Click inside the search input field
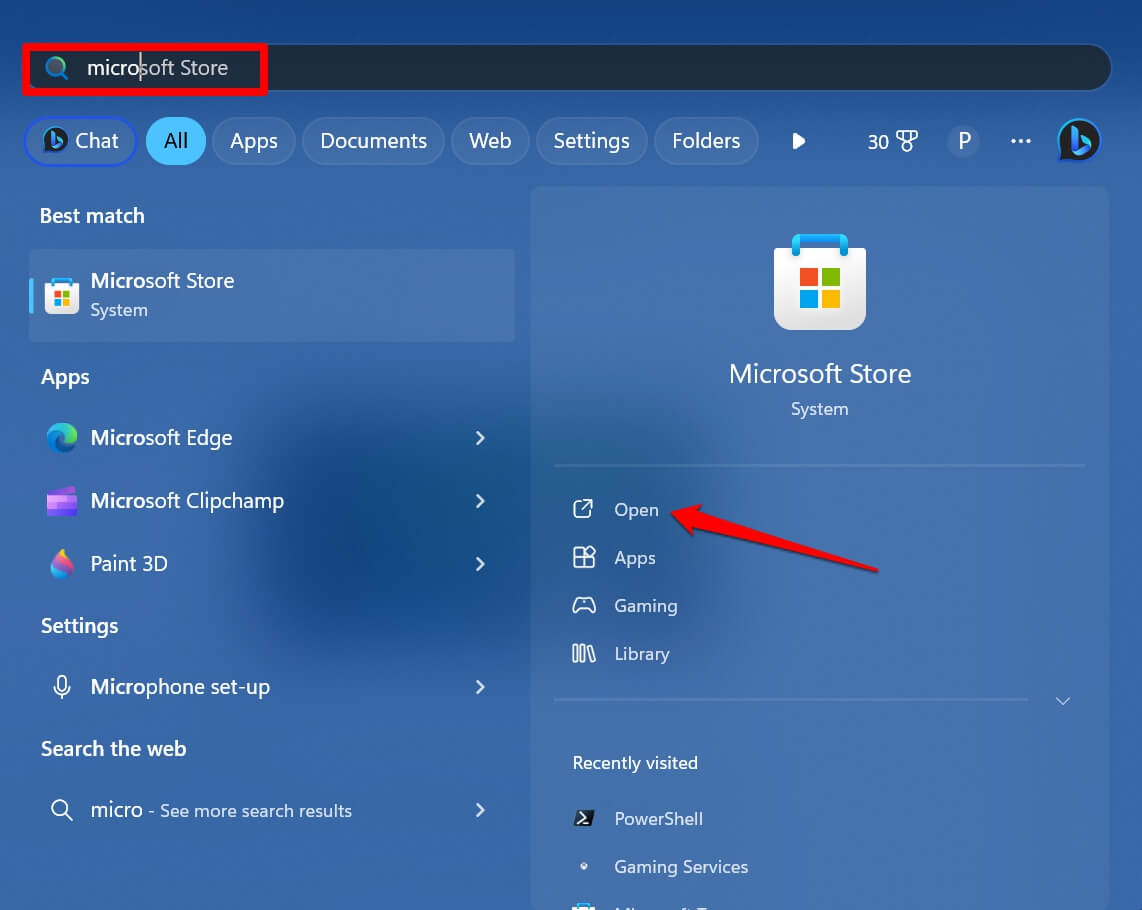 pyautogui.click(x=300, y=67)
